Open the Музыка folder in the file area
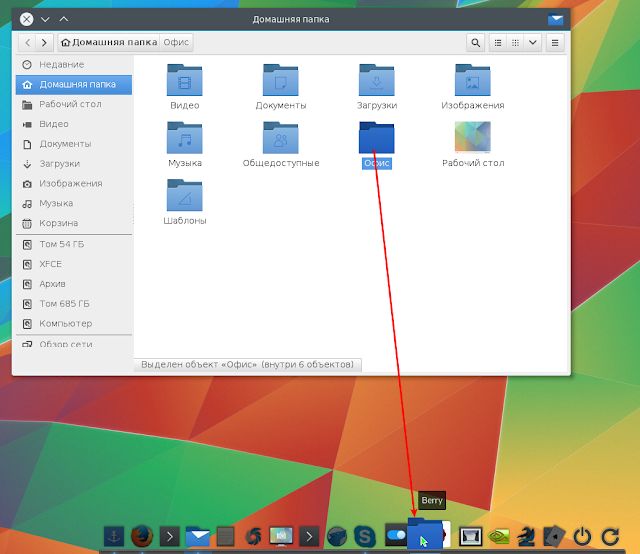Viewport: 640px width, 554px height. pos(184,145)
